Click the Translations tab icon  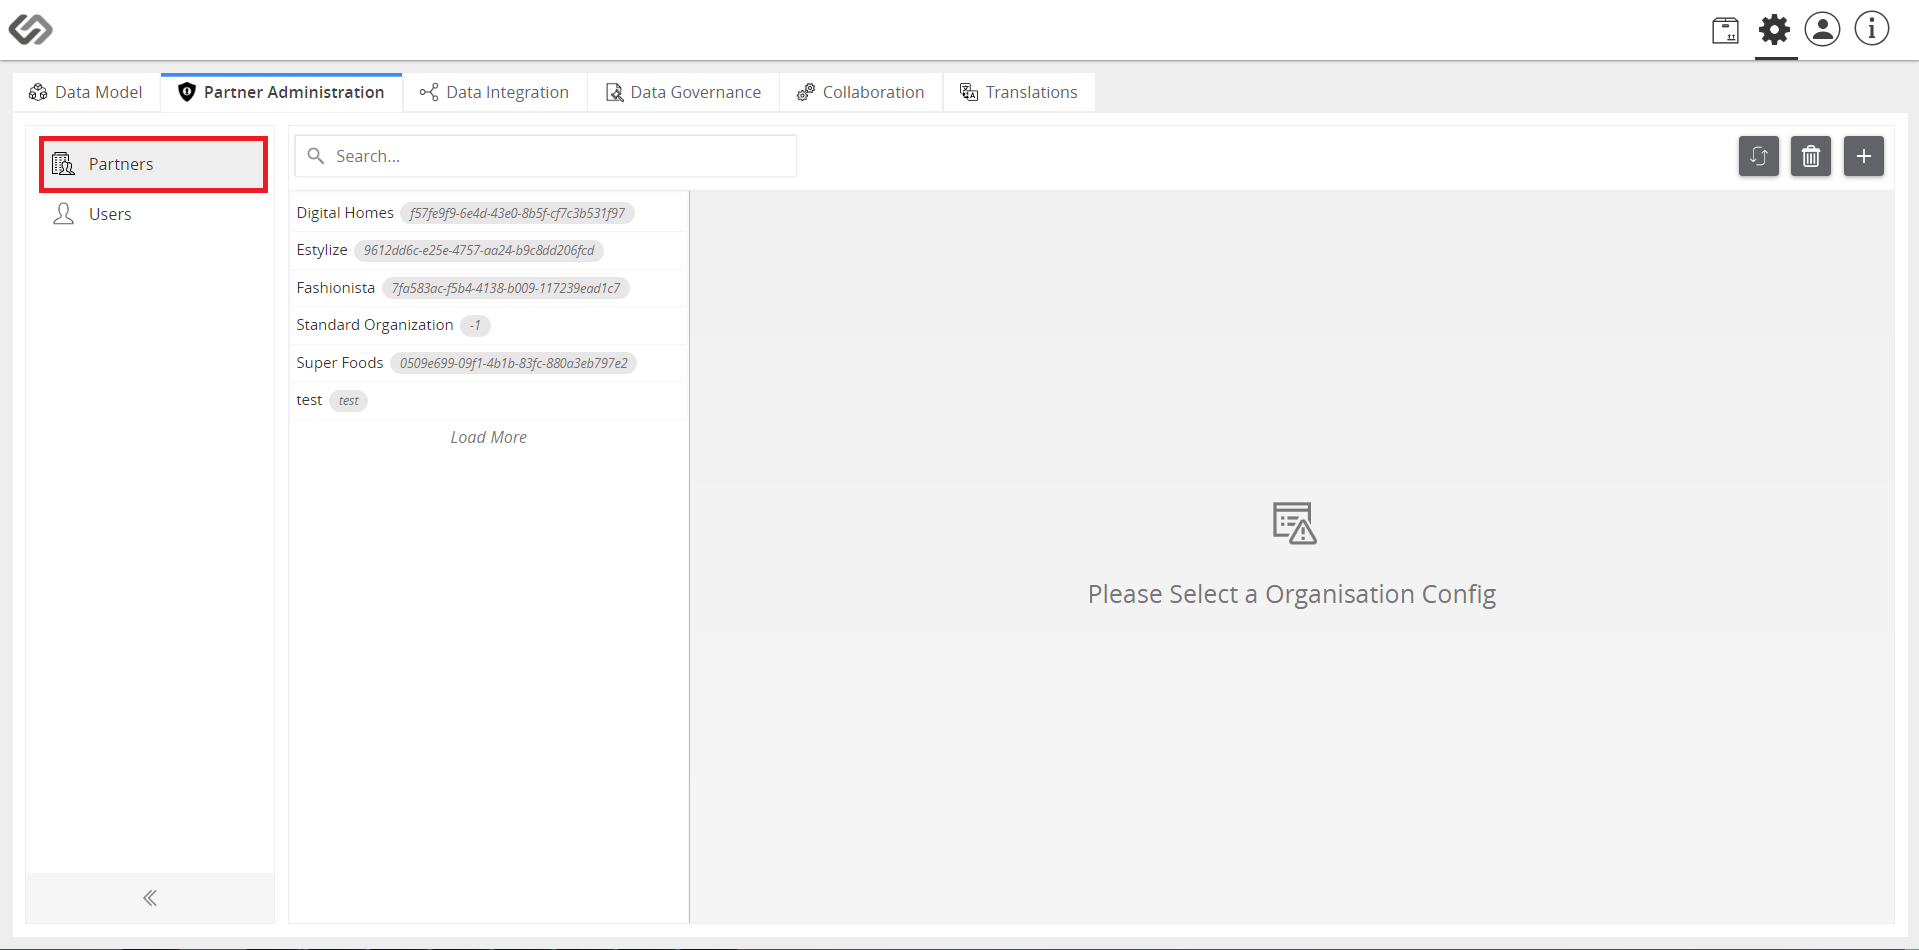coord(969,92)
